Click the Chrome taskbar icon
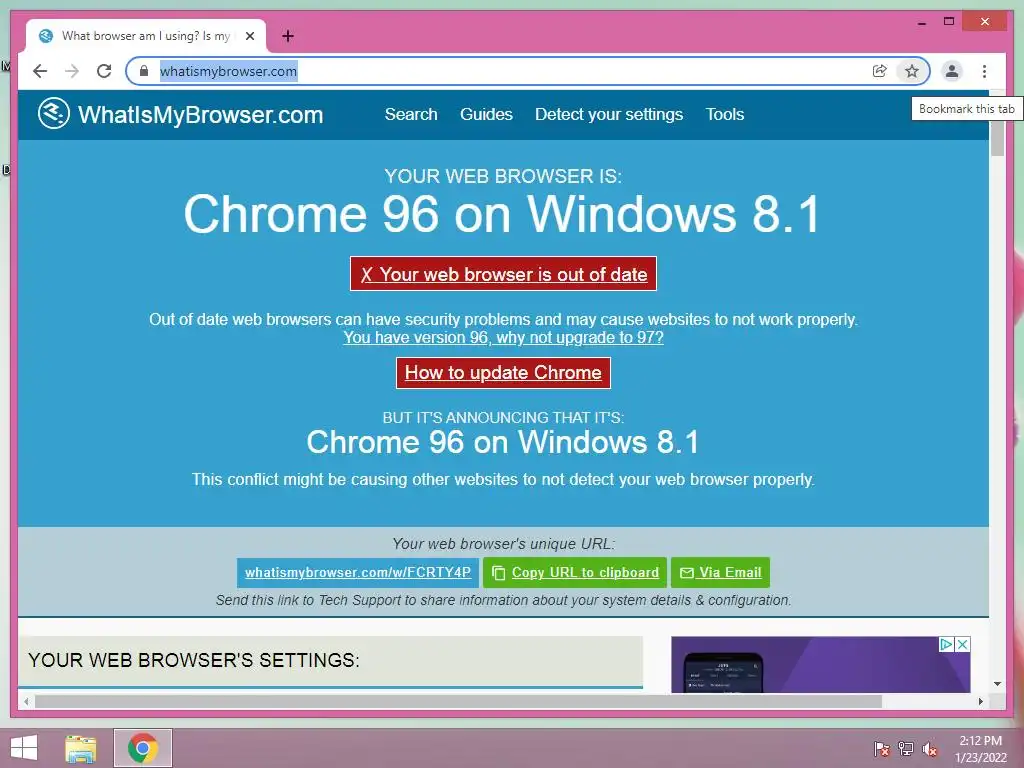 (142, 748)
